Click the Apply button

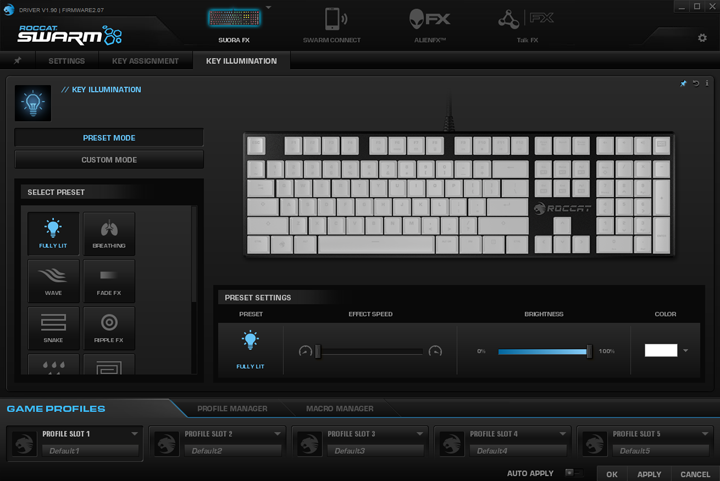(649, 474)
